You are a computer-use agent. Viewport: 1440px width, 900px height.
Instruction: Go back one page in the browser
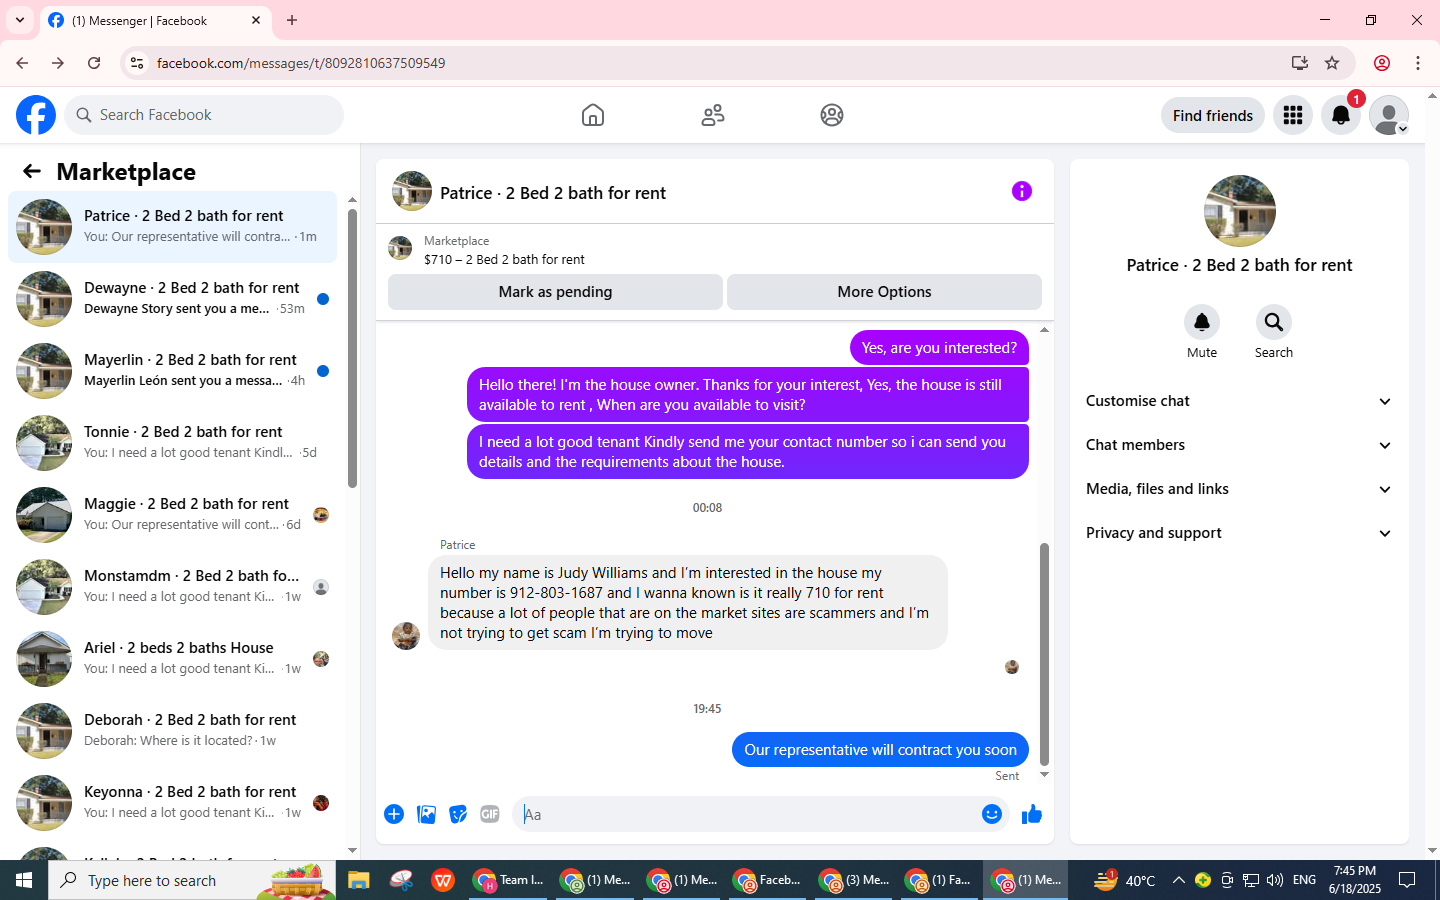(22, 63)
